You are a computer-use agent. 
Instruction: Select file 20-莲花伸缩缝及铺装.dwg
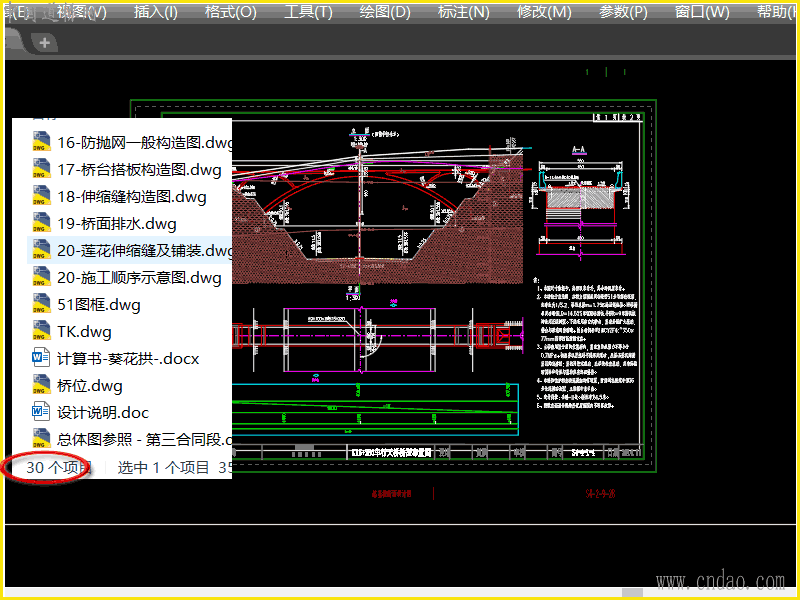click(x=130, y=250)
